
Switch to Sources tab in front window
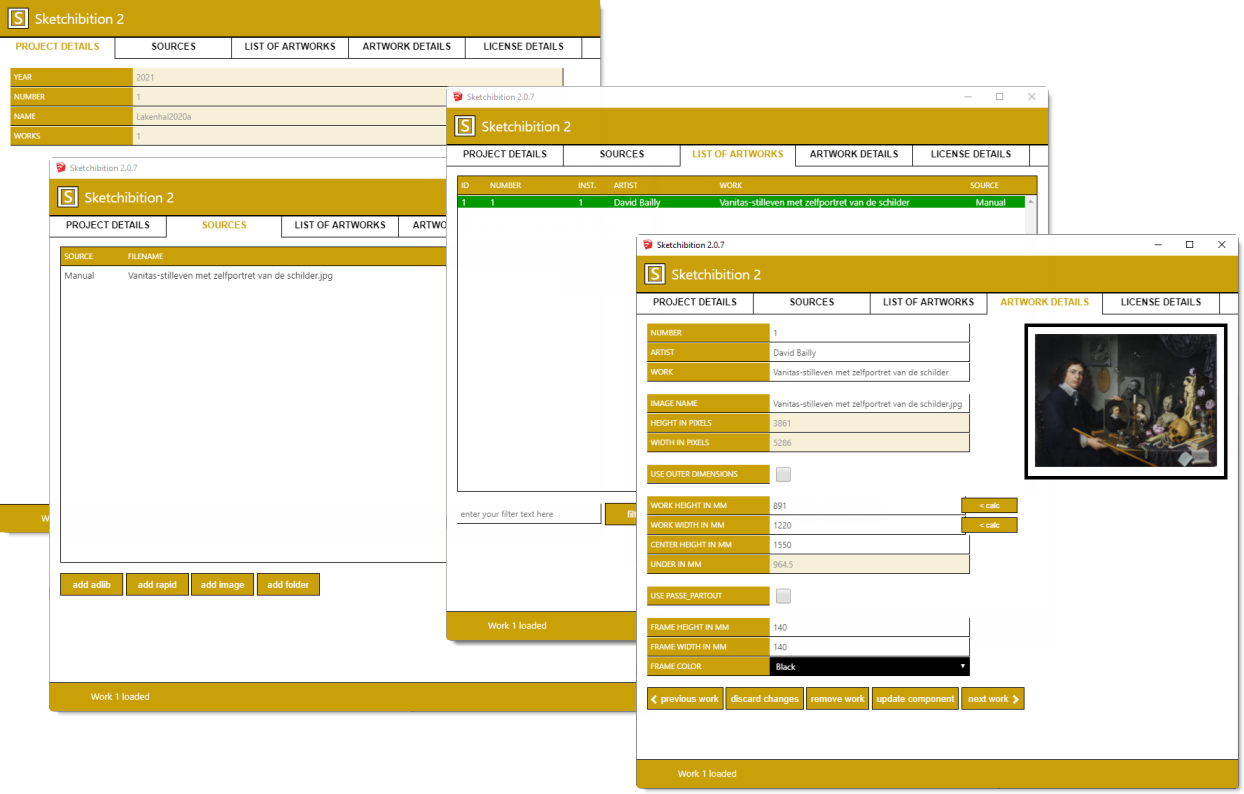point(811,302)
